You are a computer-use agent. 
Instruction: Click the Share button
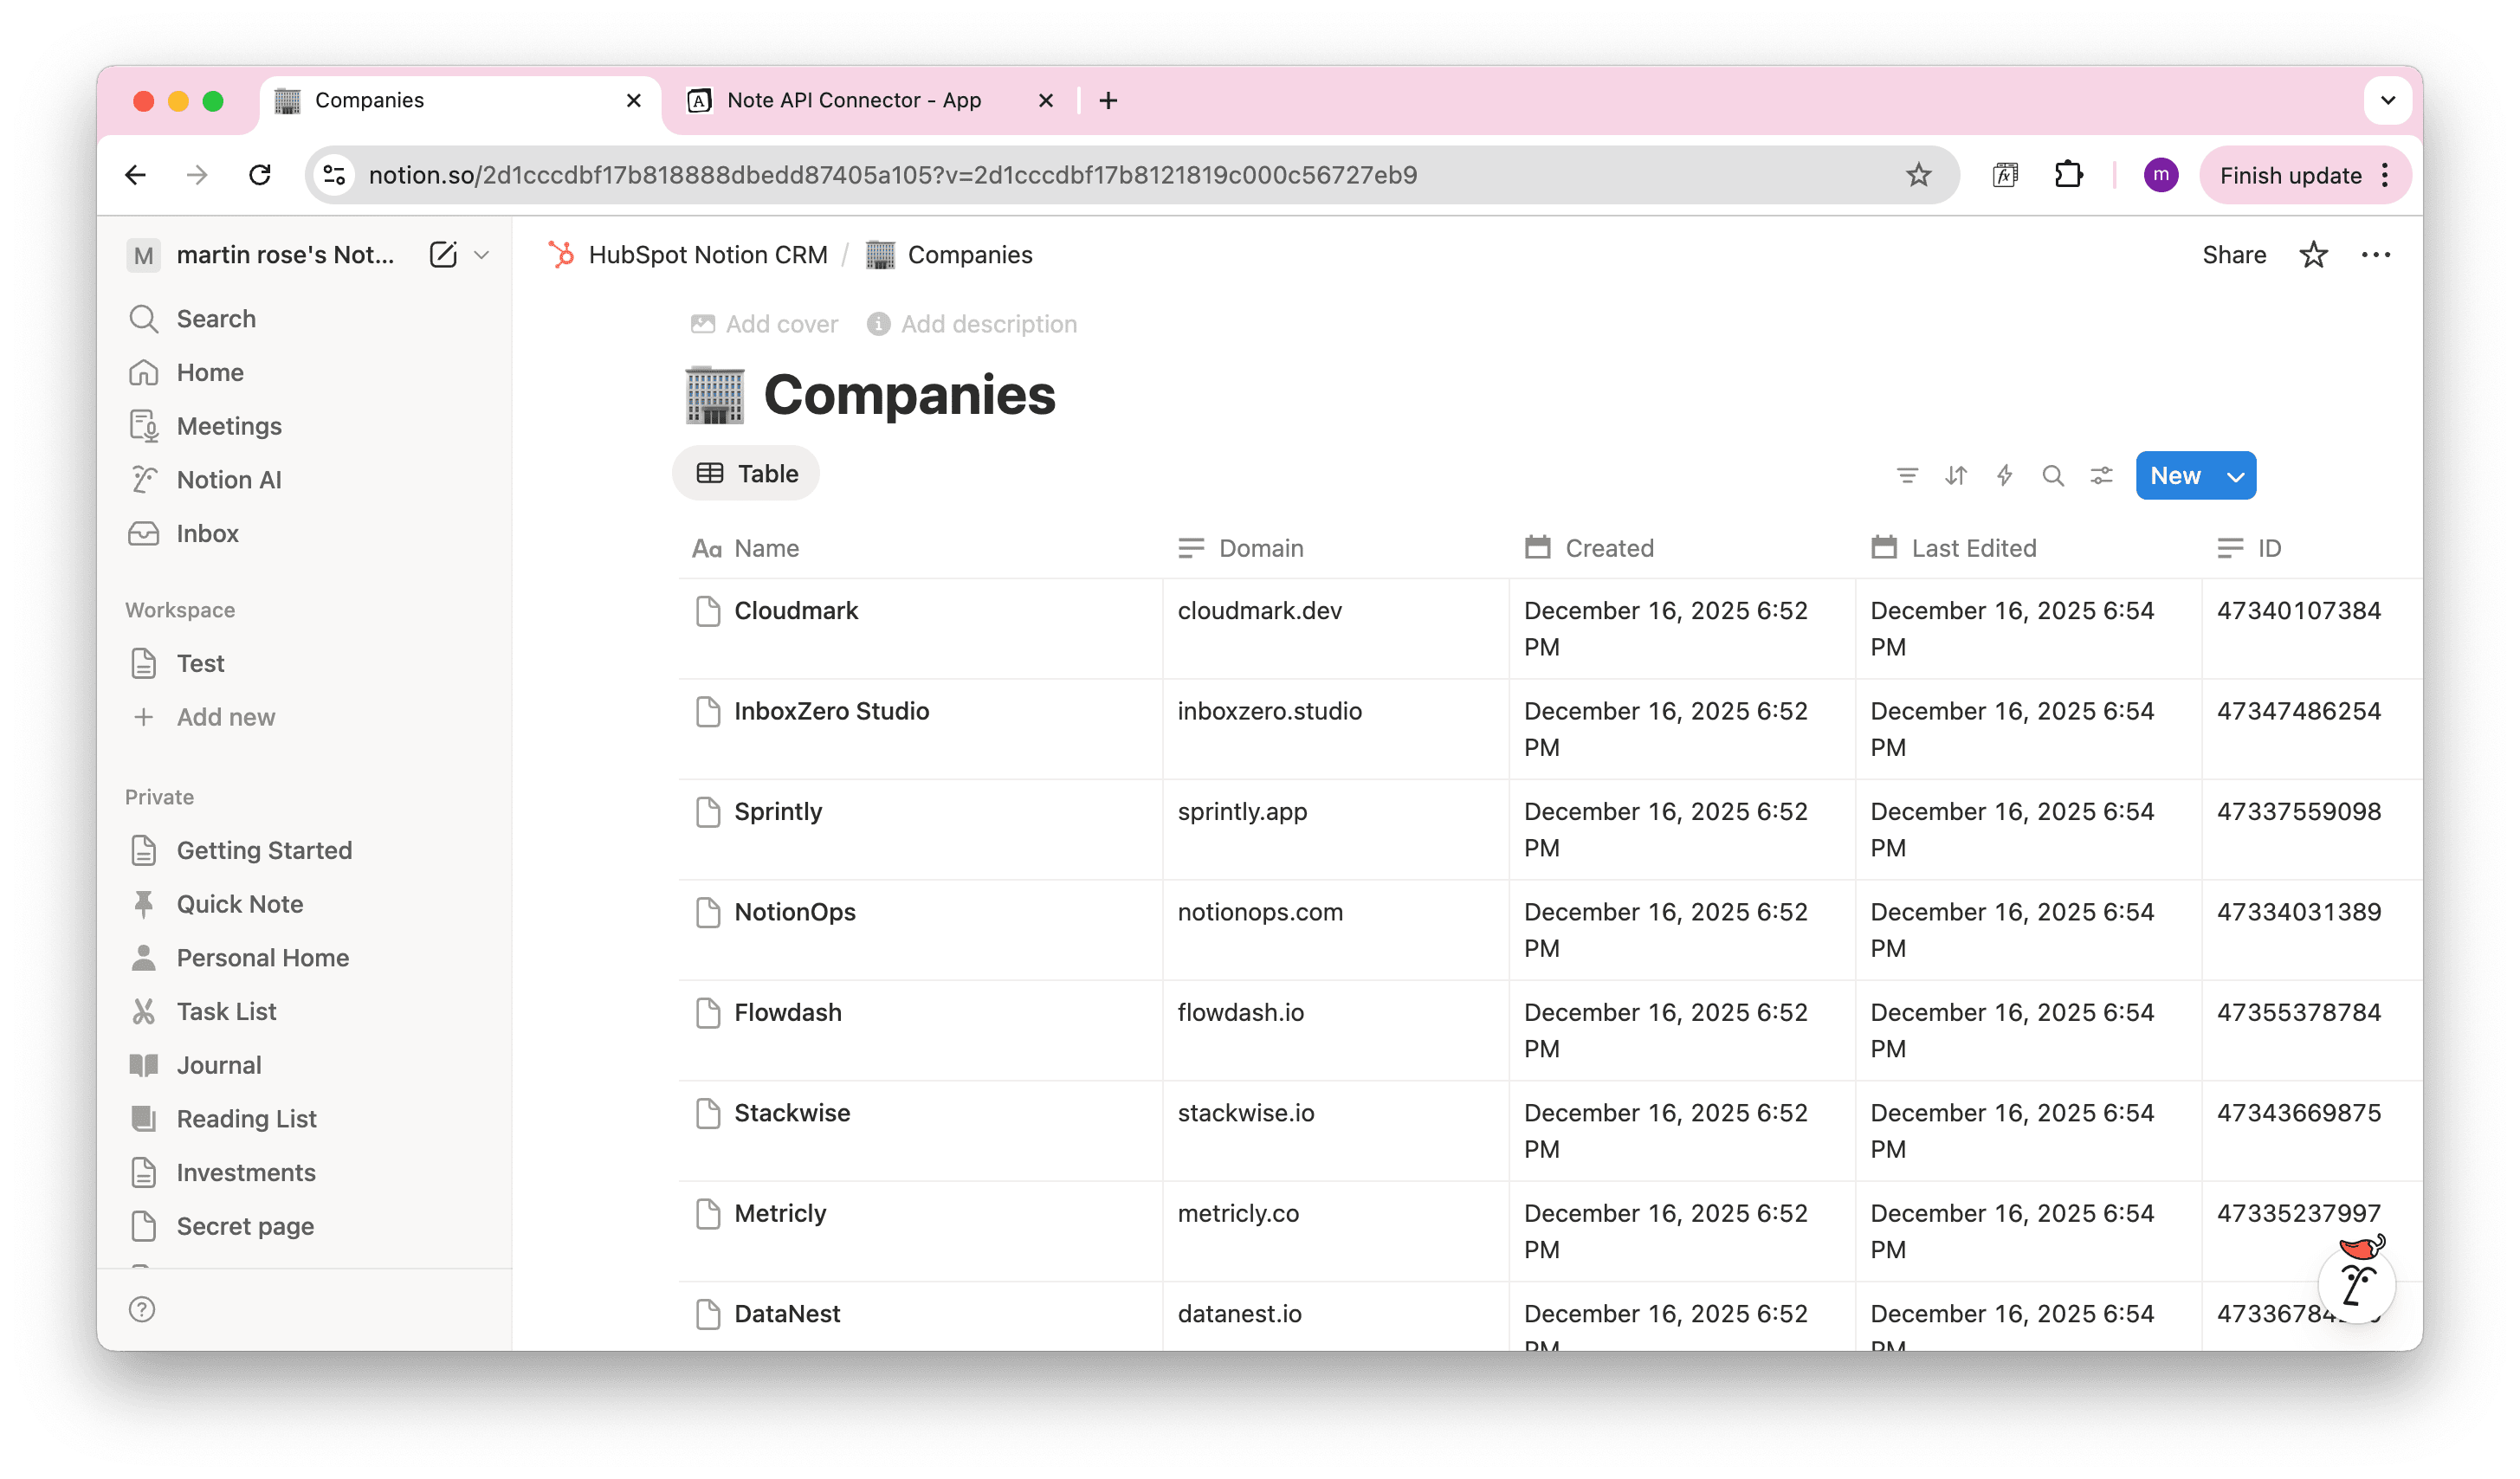click(2233, 254)
